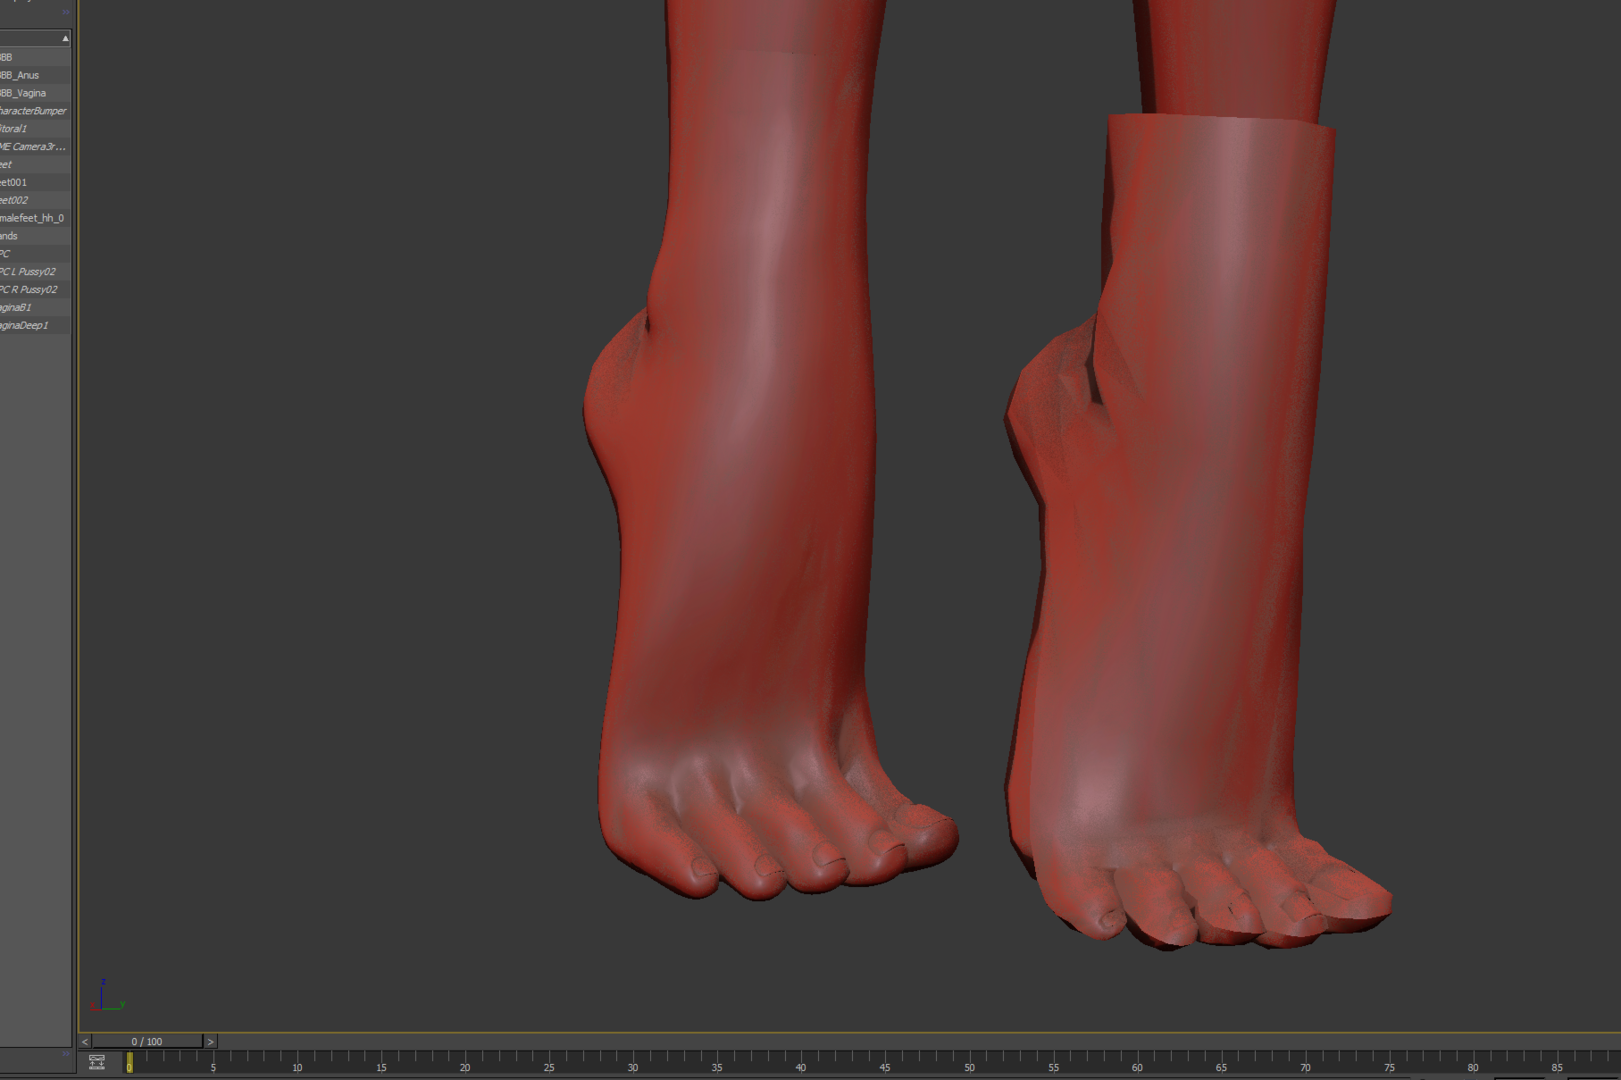Jump to frame 10 on the timeline
The image size is (1621, 1080).
click(297, 1067)
